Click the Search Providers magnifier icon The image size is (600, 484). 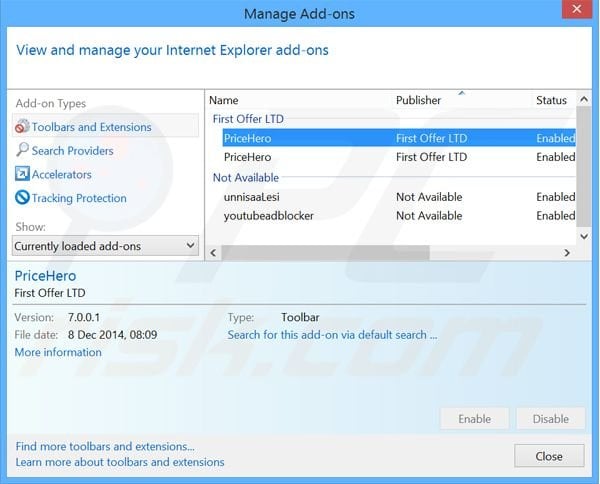22,150
